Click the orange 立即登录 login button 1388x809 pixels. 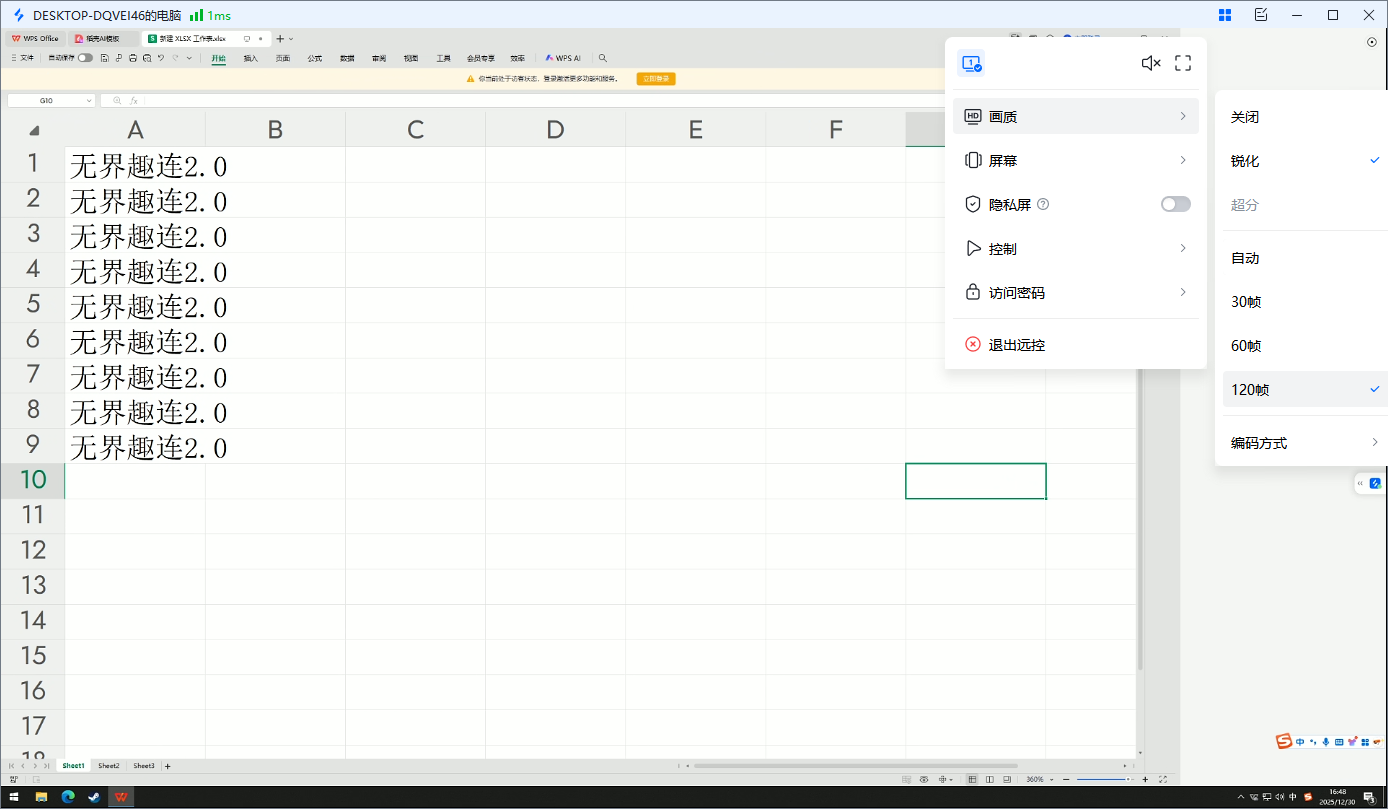(656, 78)
